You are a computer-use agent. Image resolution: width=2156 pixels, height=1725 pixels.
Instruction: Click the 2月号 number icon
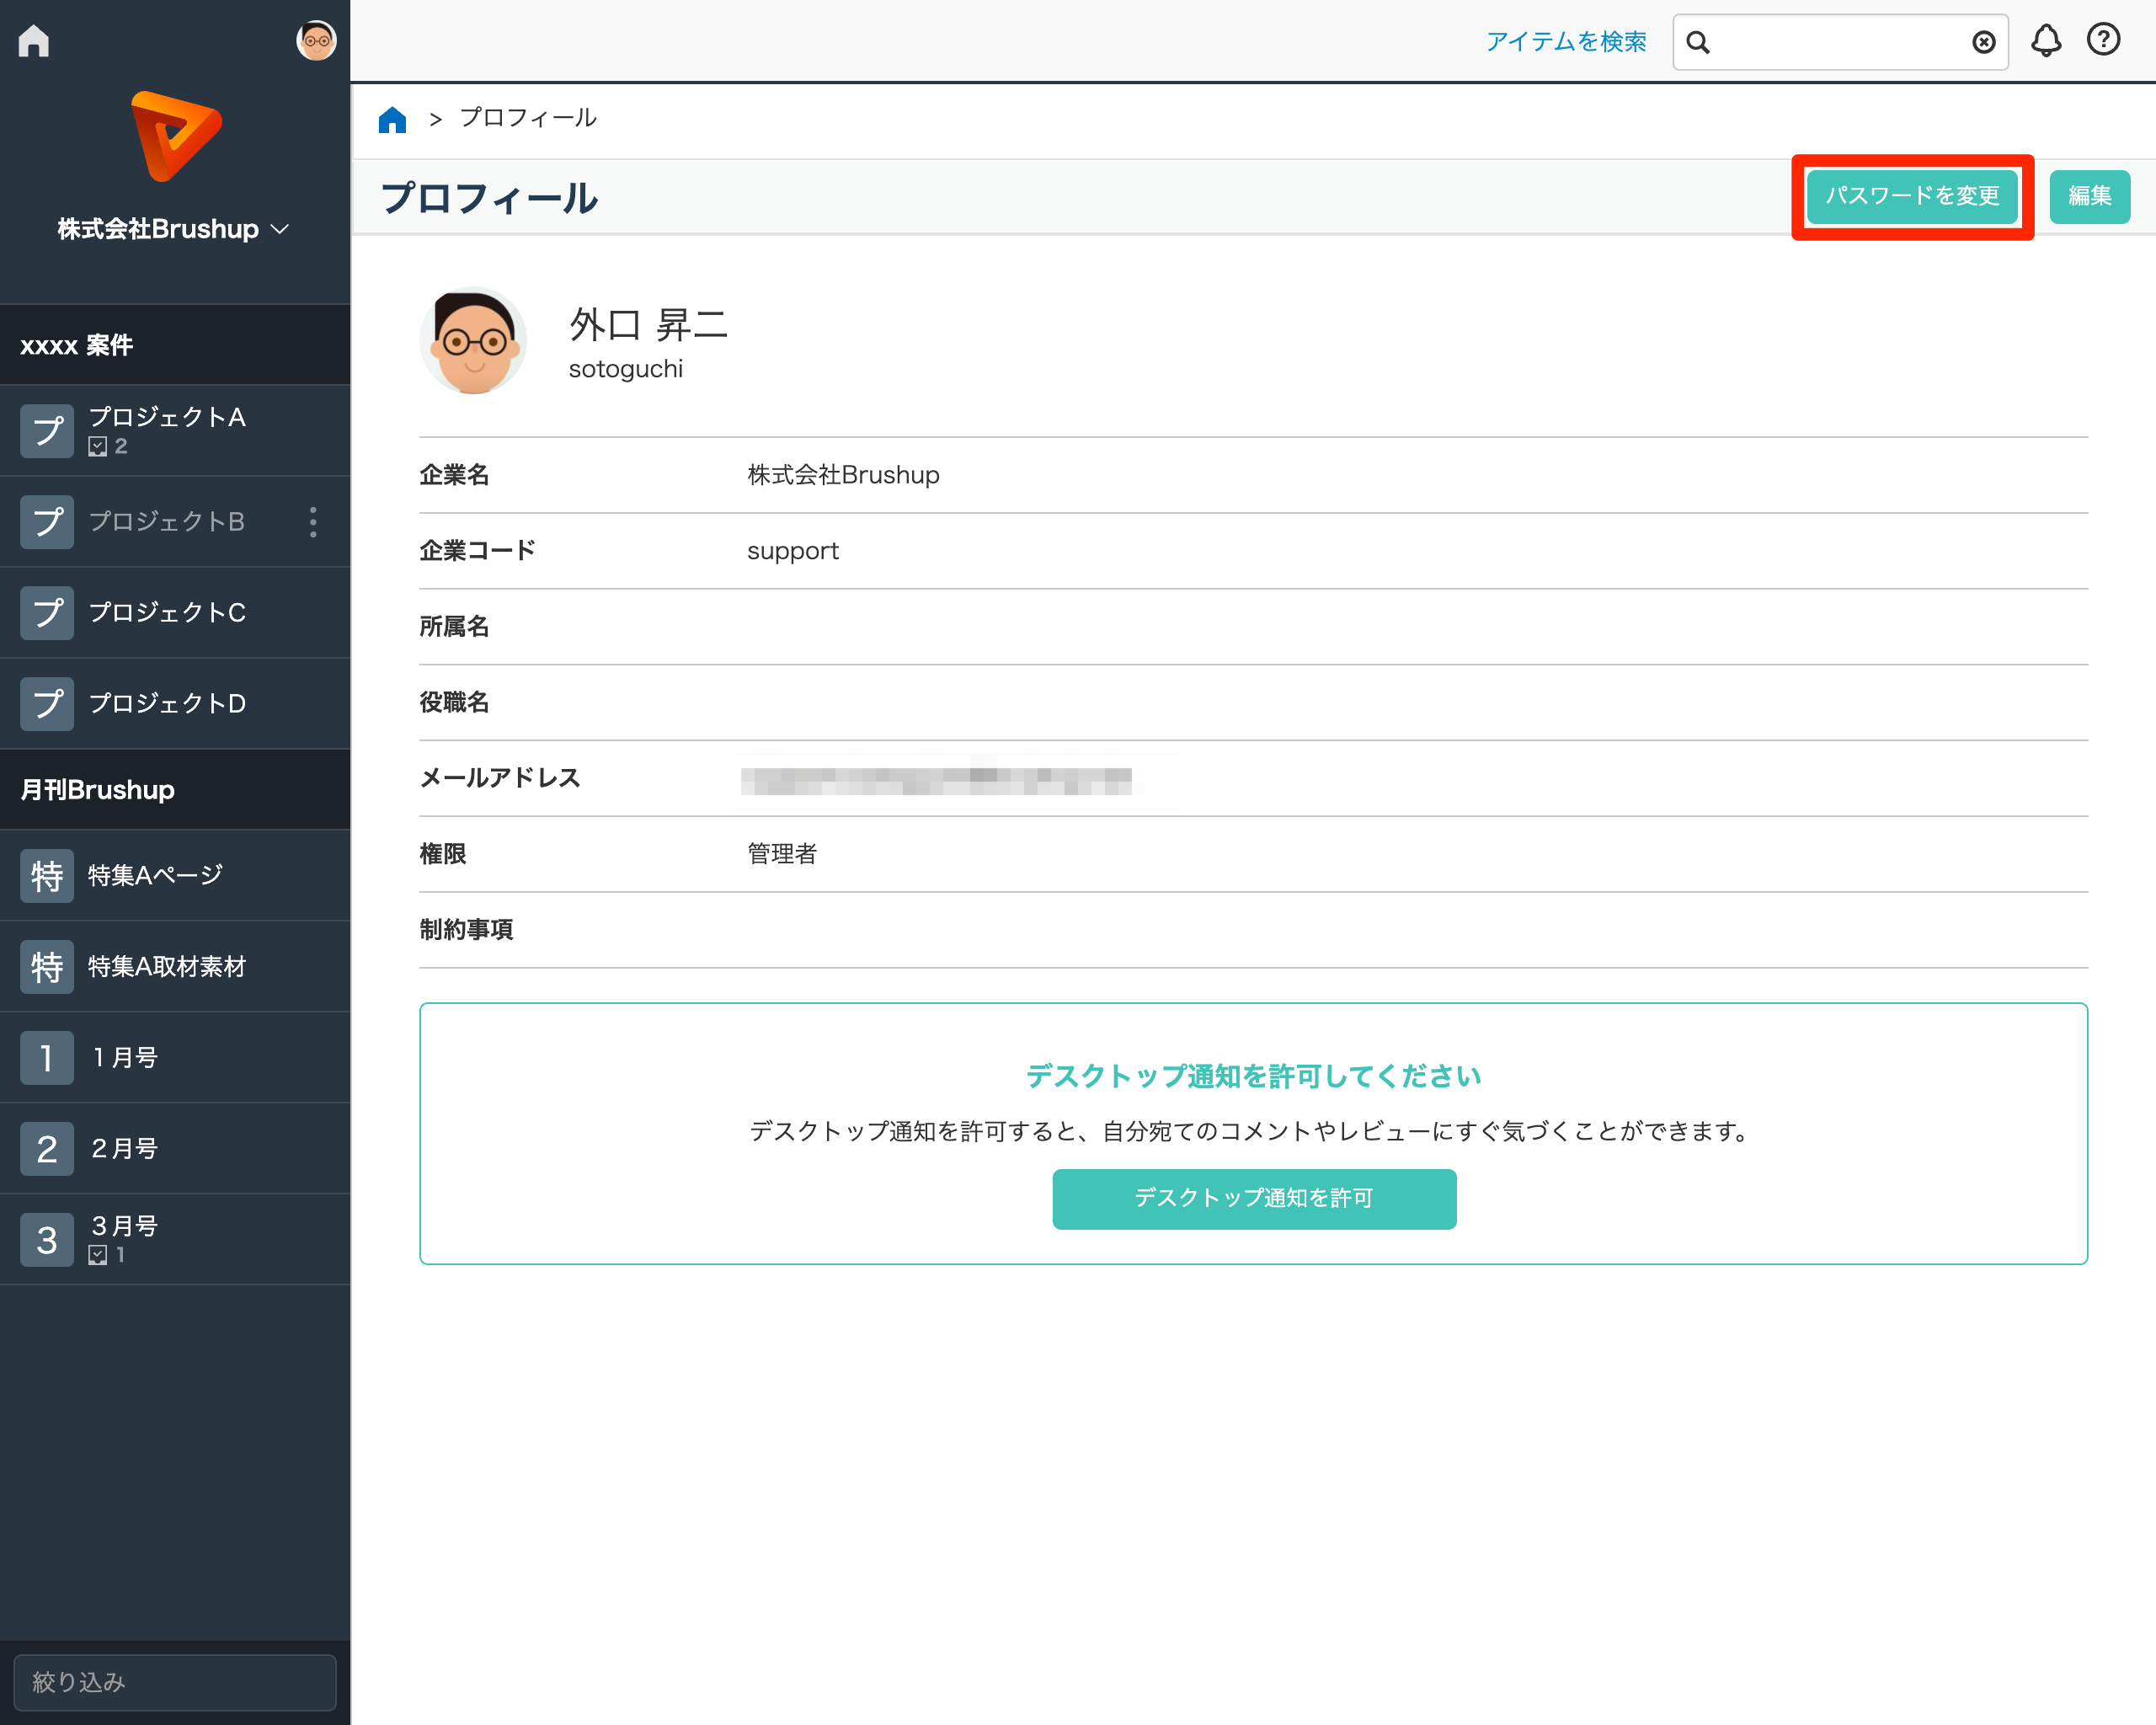(x=47, y=1149)
